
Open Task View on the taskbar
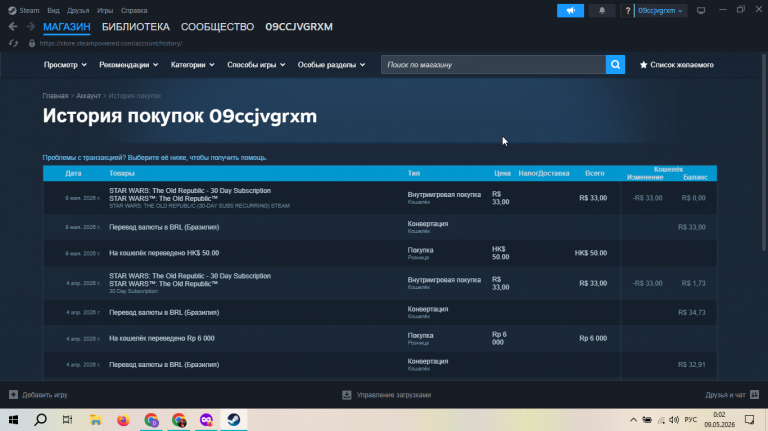click(x=68, y=420)
